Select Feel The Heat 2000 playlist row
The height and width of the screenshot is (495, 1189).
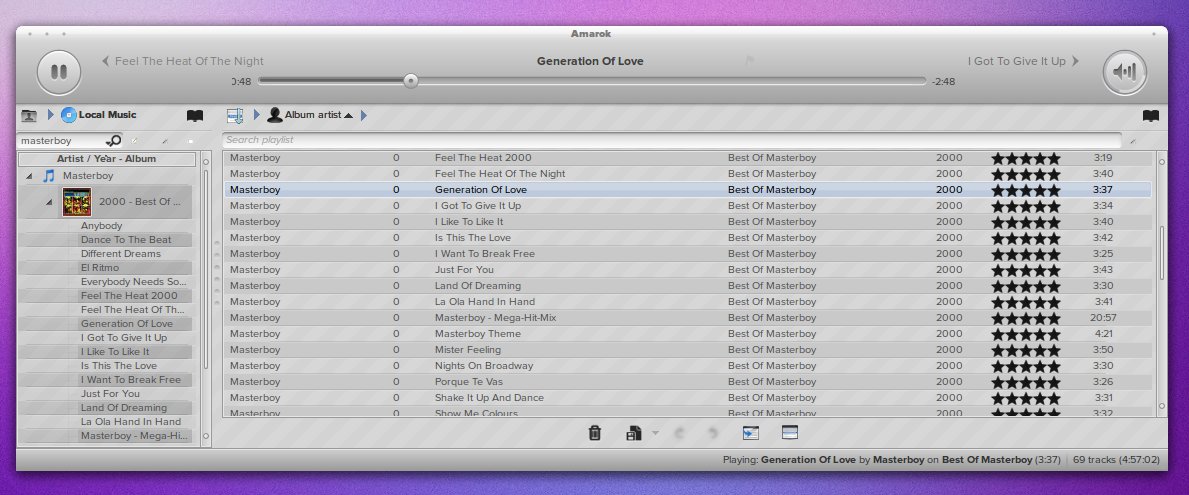(688, 158)
